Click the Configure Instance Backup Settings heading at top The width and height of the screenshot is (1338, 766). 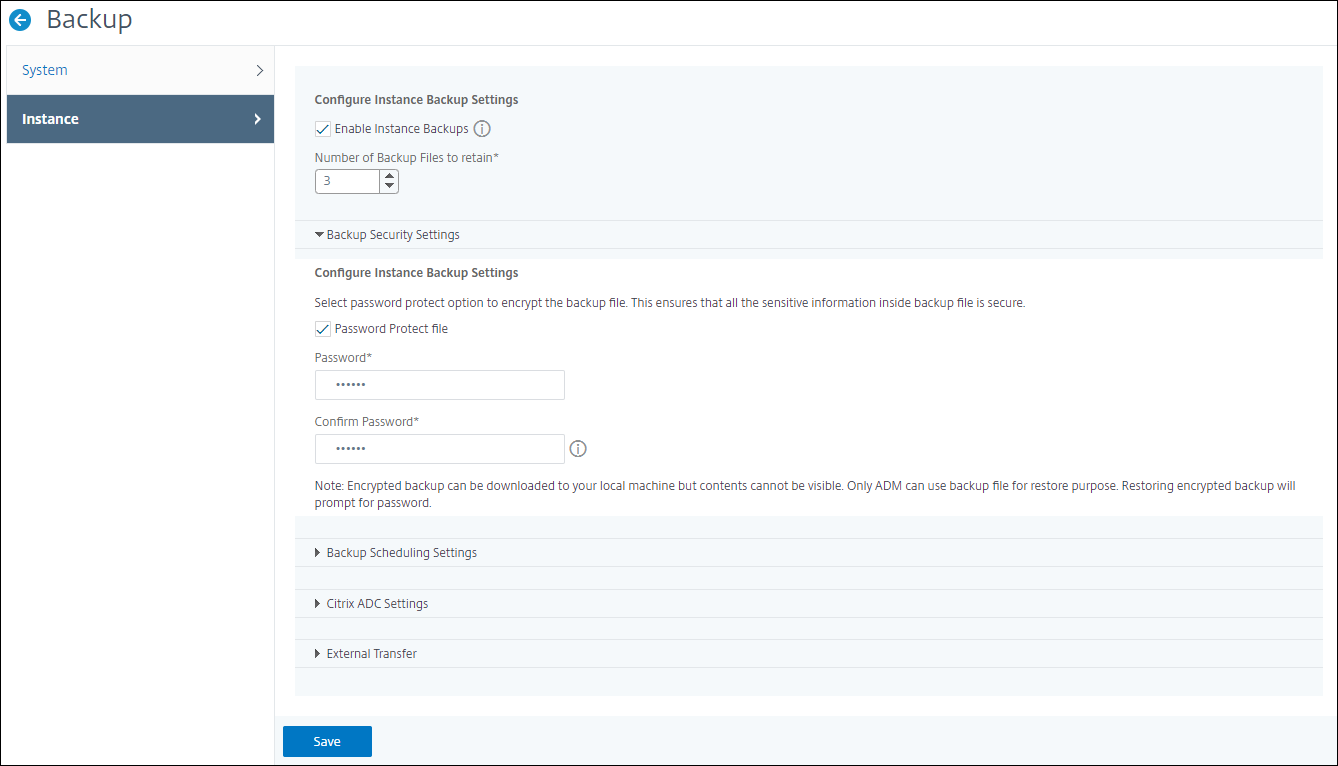[x=416, y=100]
